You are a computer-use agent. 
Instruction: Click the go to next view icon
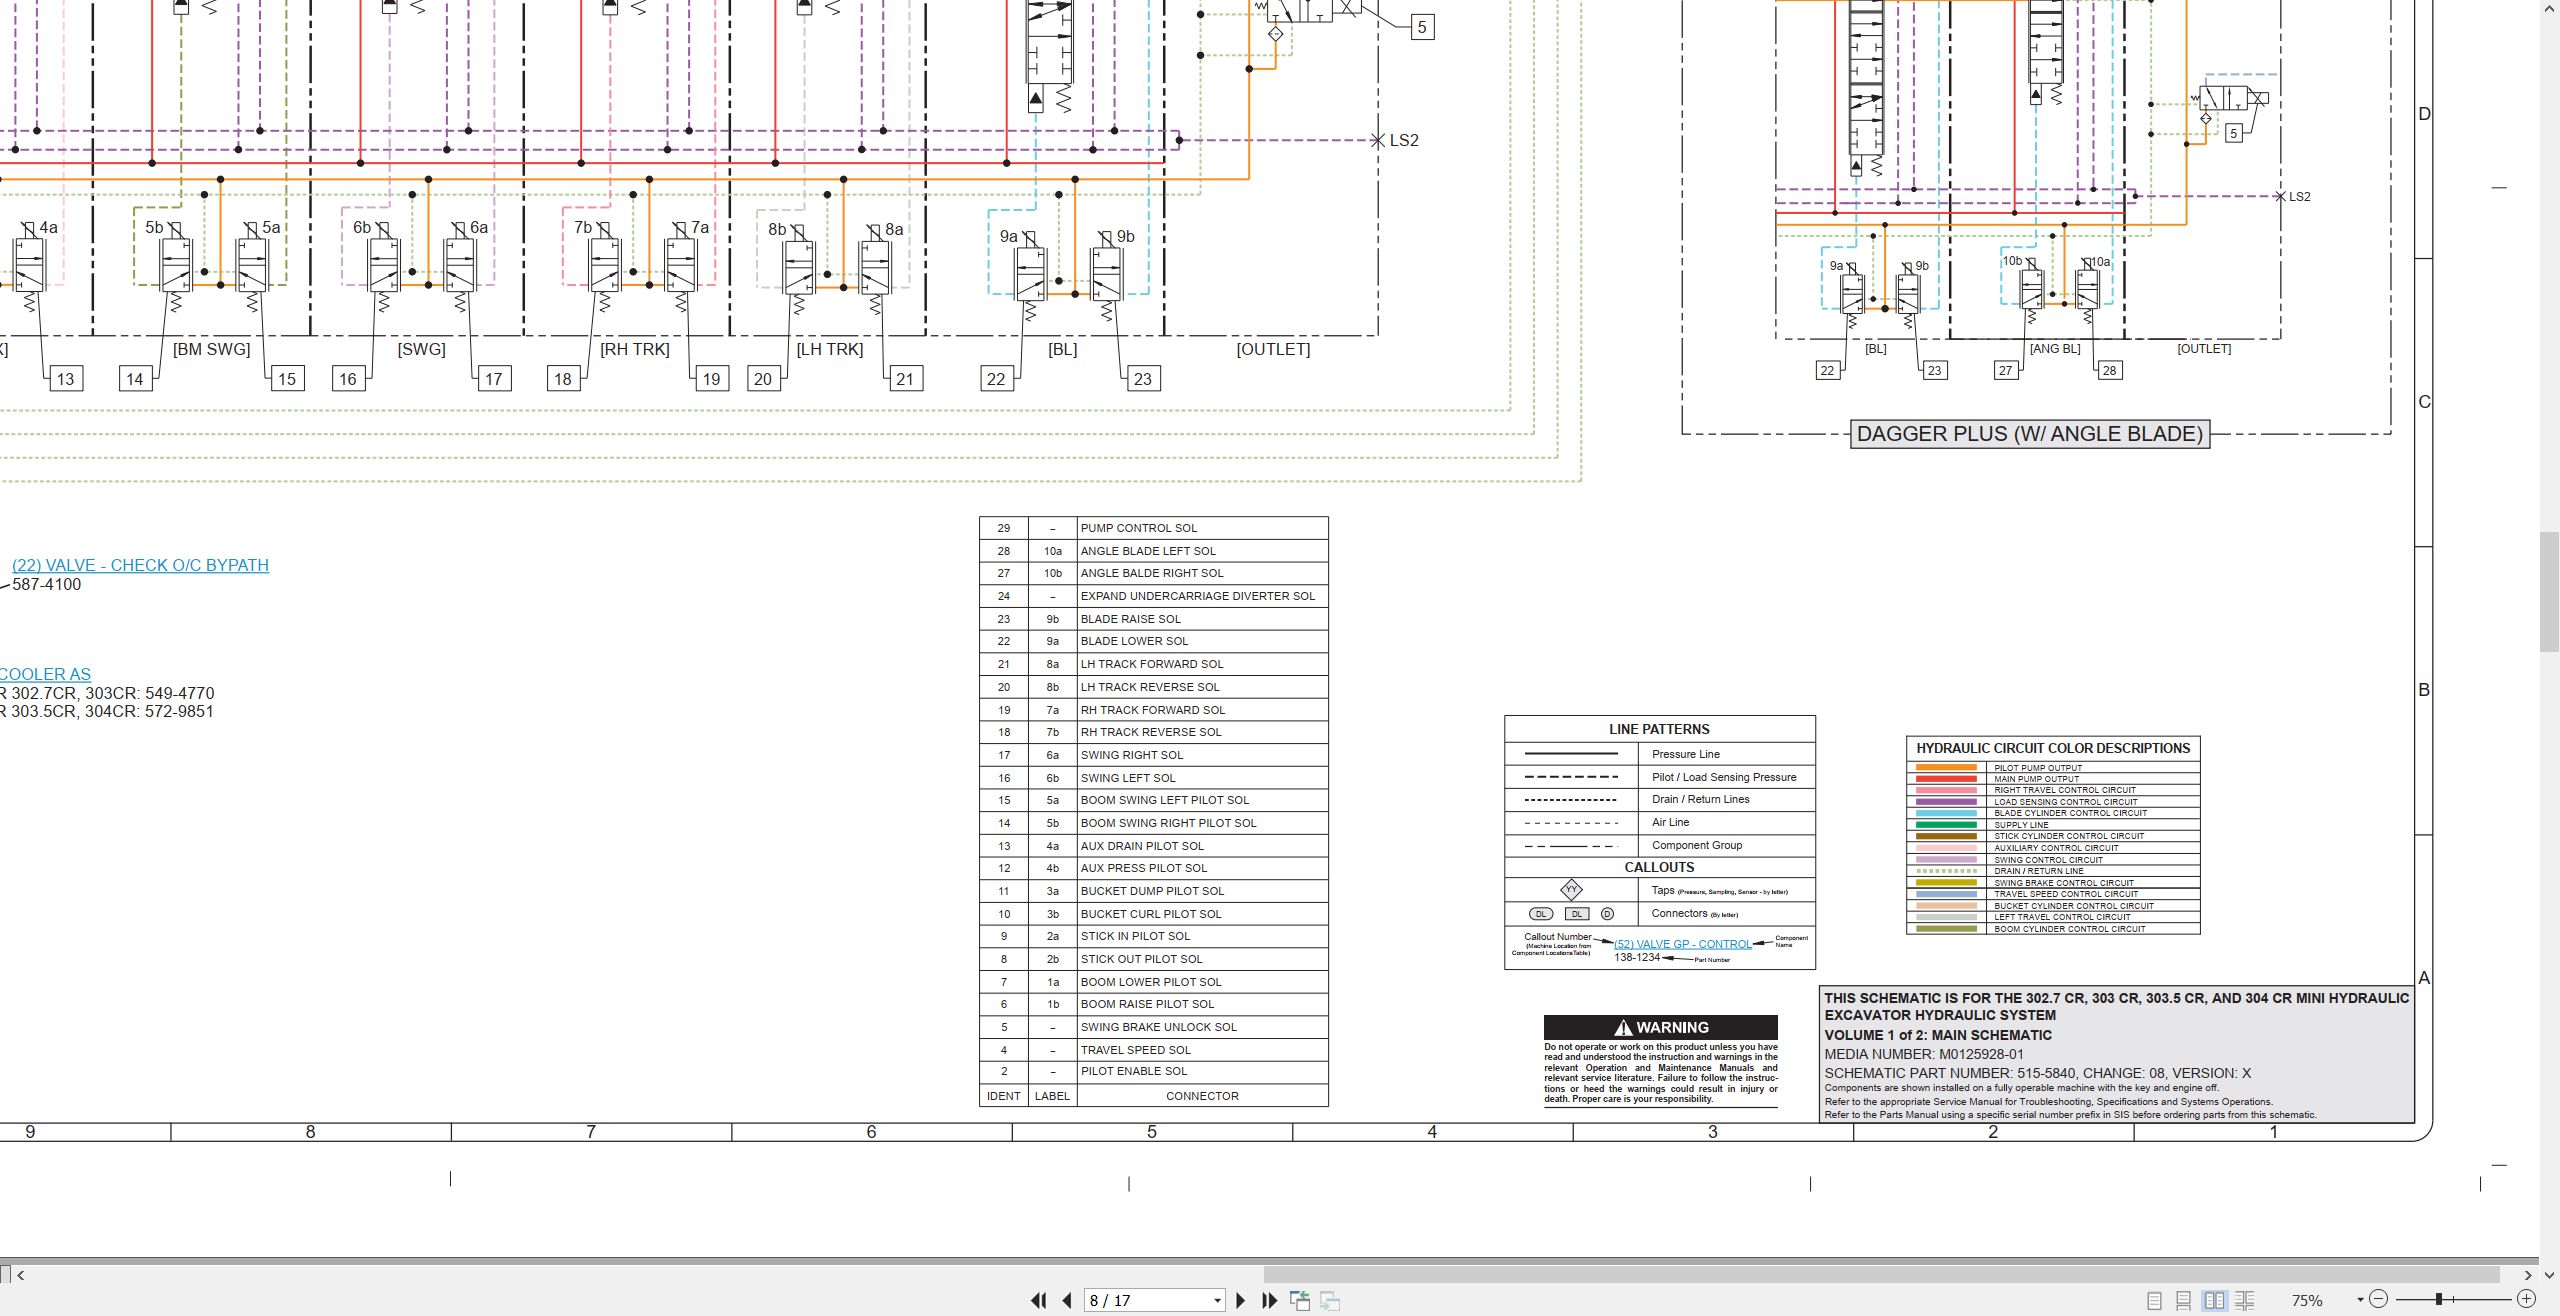(x=1330, y=1300)
